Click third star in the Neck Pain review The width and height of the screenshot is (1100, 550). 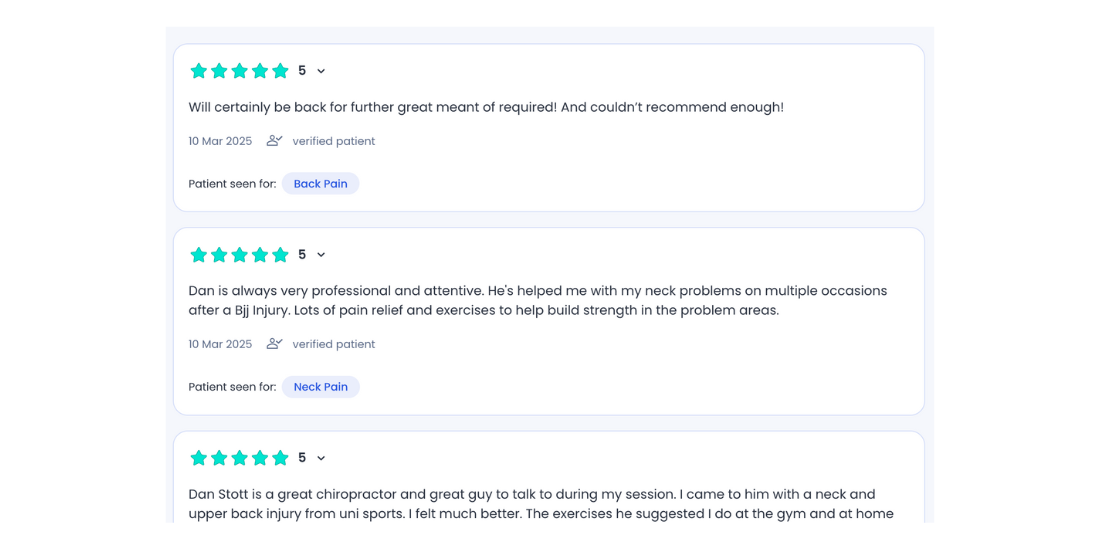(x=239, y=255)
